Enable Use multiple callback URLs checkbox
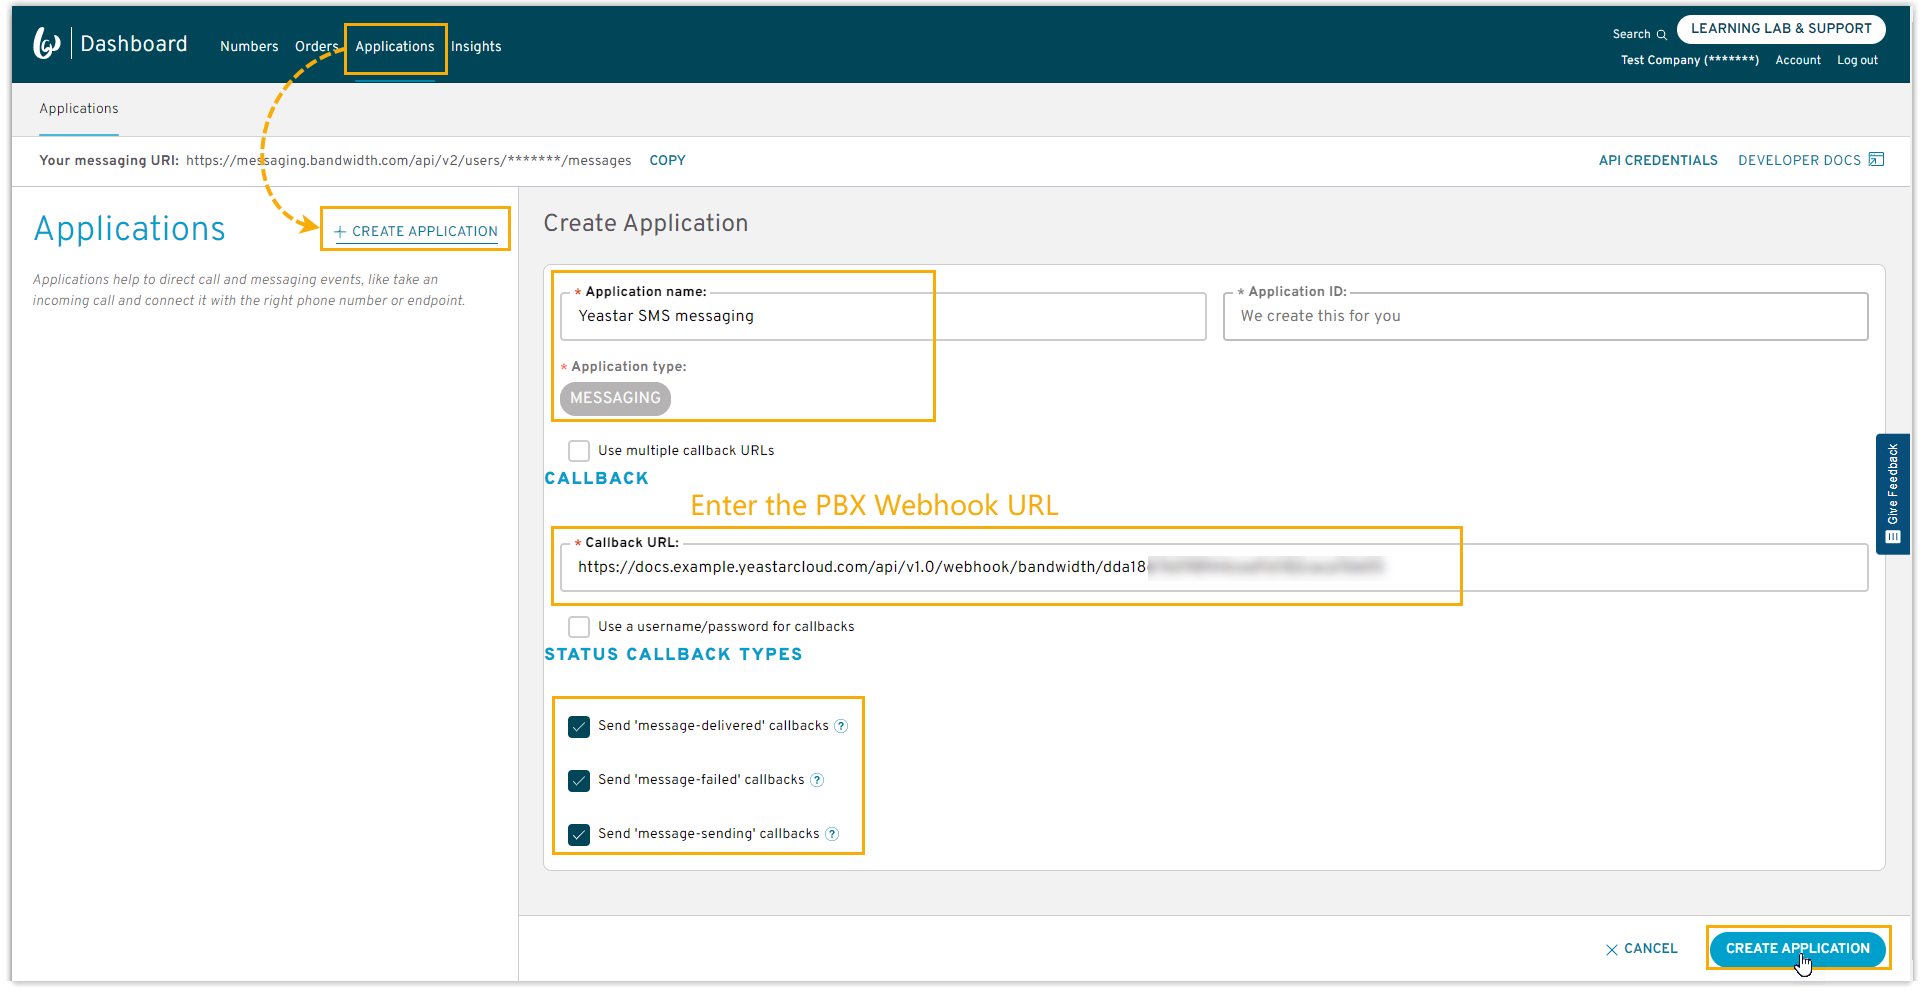1924x993 pixels. pos(579,451)
